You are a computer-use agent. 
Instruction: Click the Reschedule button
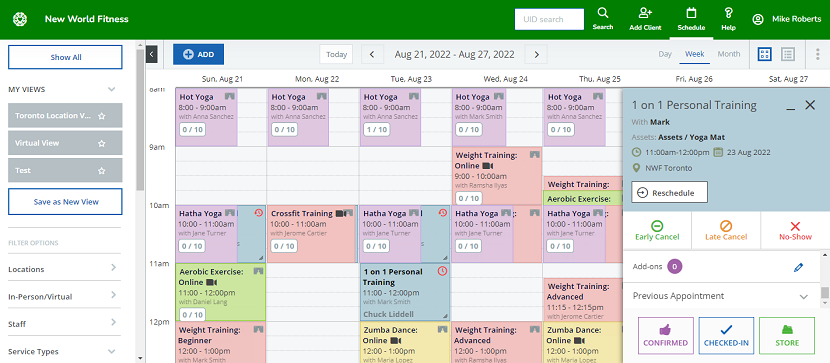[670, 193]
